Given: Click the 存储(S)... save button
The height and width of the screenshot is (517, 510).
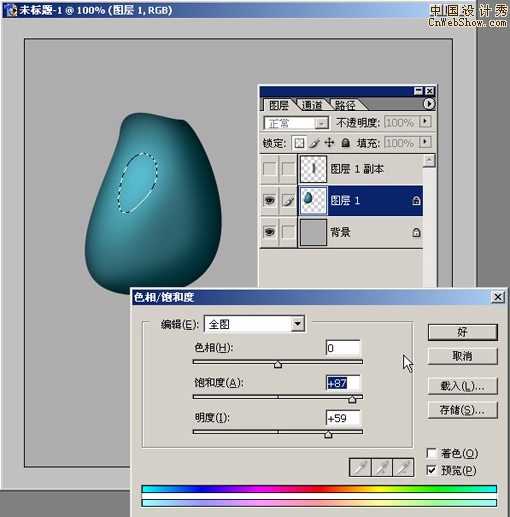Looking at the screenshot, I should [463, 410].
